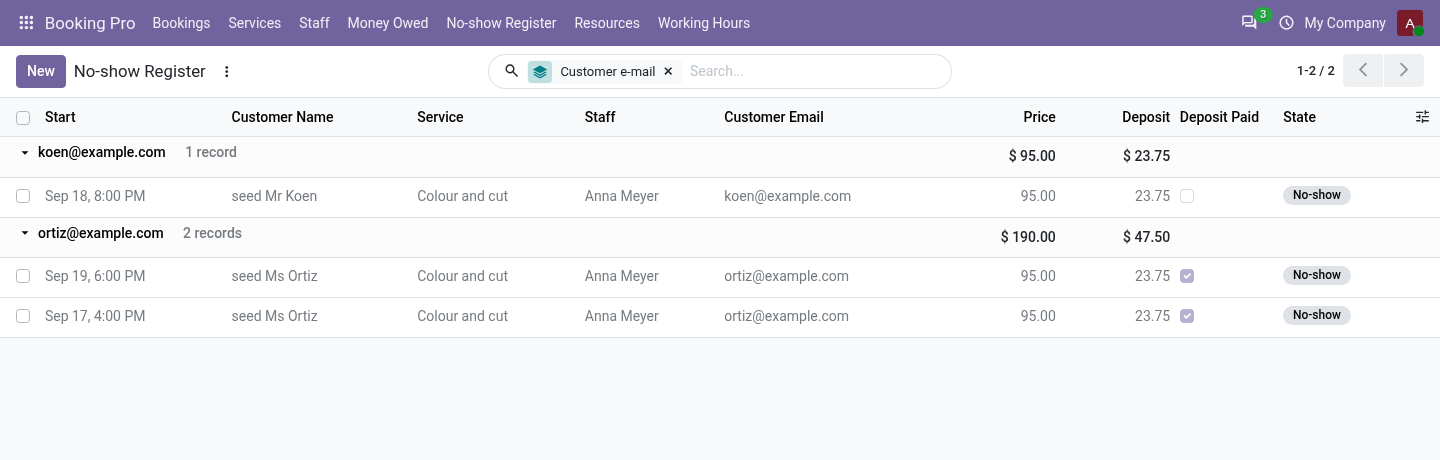The image size is (1440, 460).
Task: Click the 1-2 / 2 pager counter
Action: (x=1316, y=71)
